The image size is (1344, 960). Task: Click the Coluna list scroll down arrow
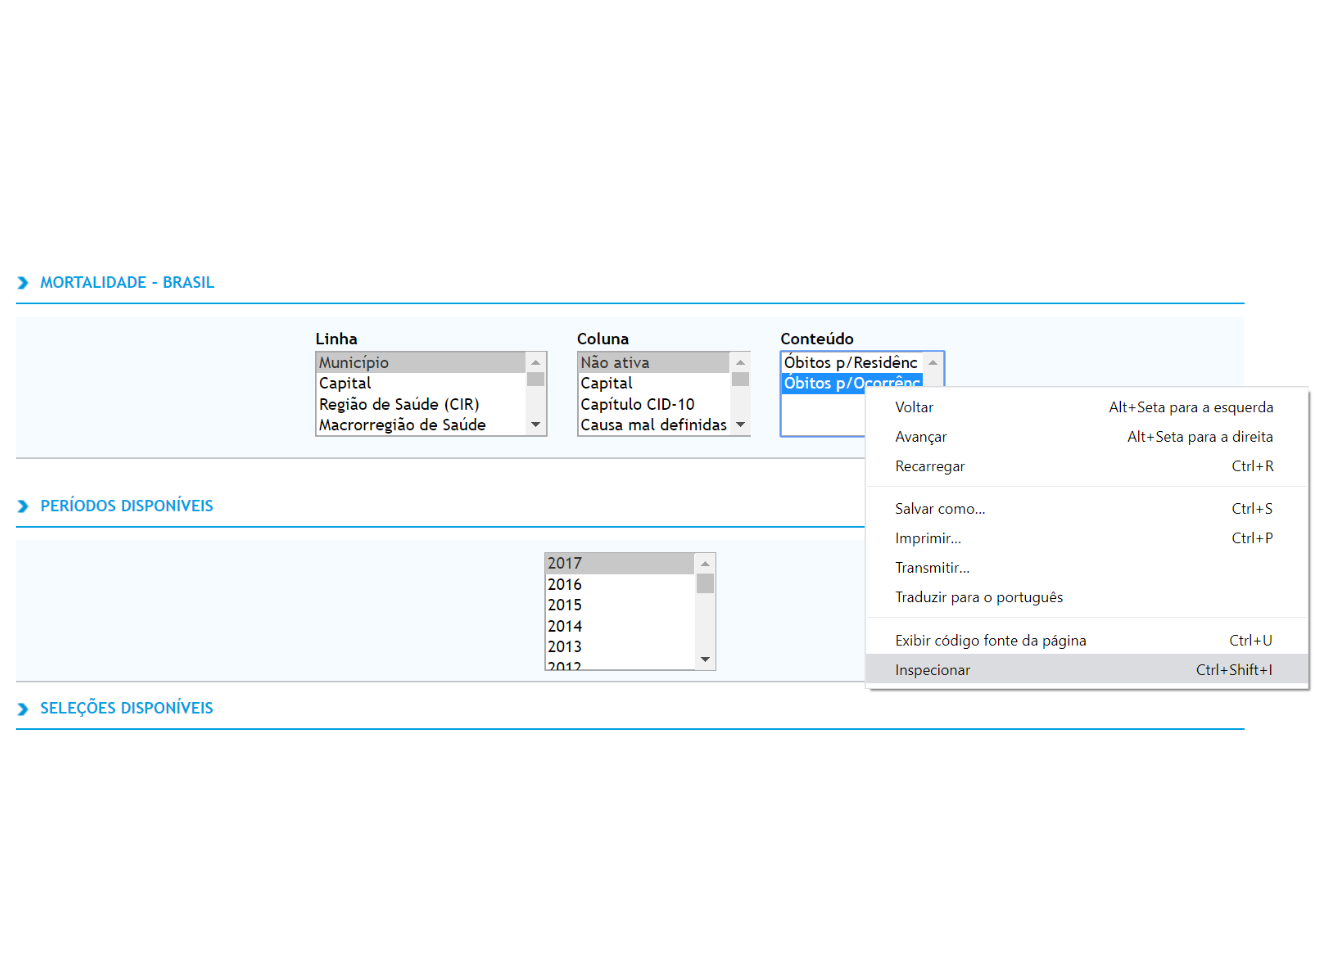tap(740, 425)
